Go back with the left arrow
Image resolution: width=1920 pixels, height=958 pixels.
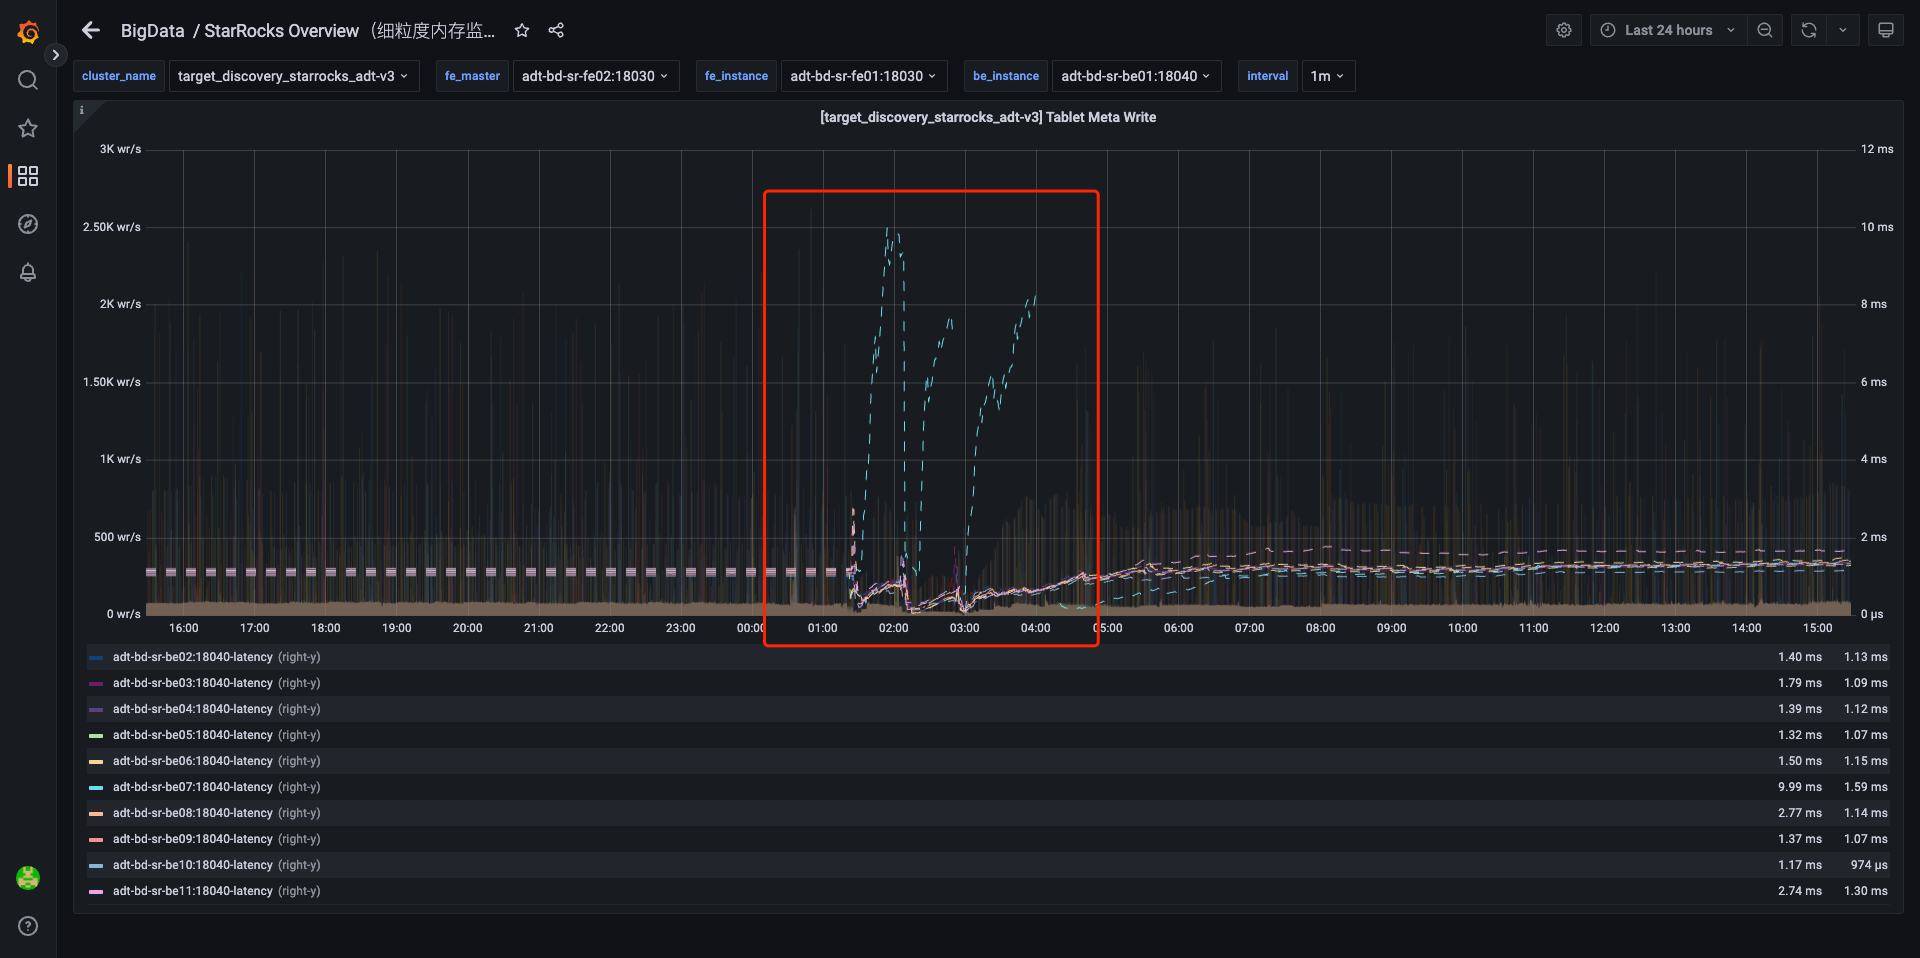[x=91, y=30]
